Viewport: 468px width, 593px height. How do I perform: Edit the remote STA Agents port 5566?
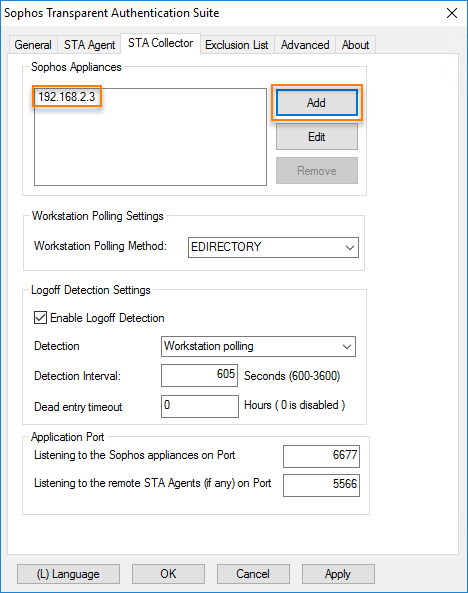pyautogui.click(x=321, y=485)
